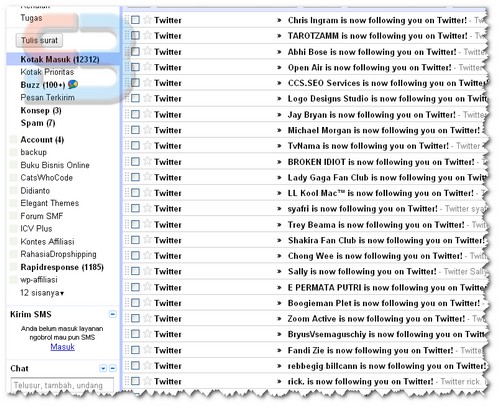The image size is (500, 407).
Task: Star the Fandi Zie Twitter email
Action: [147, 349]
